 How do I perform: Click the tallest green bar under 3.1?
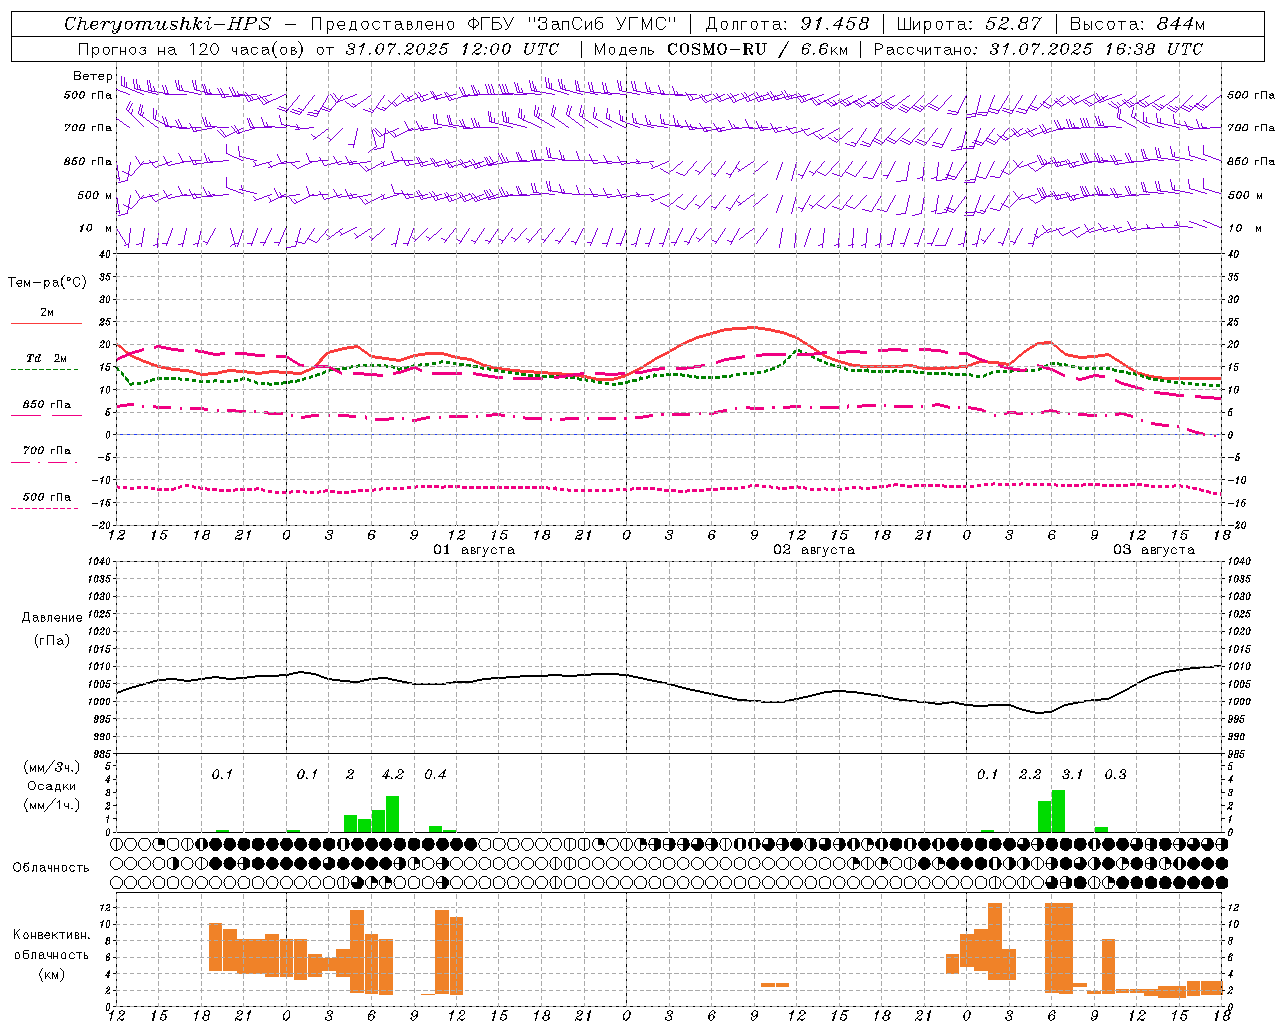point(1058,811)
